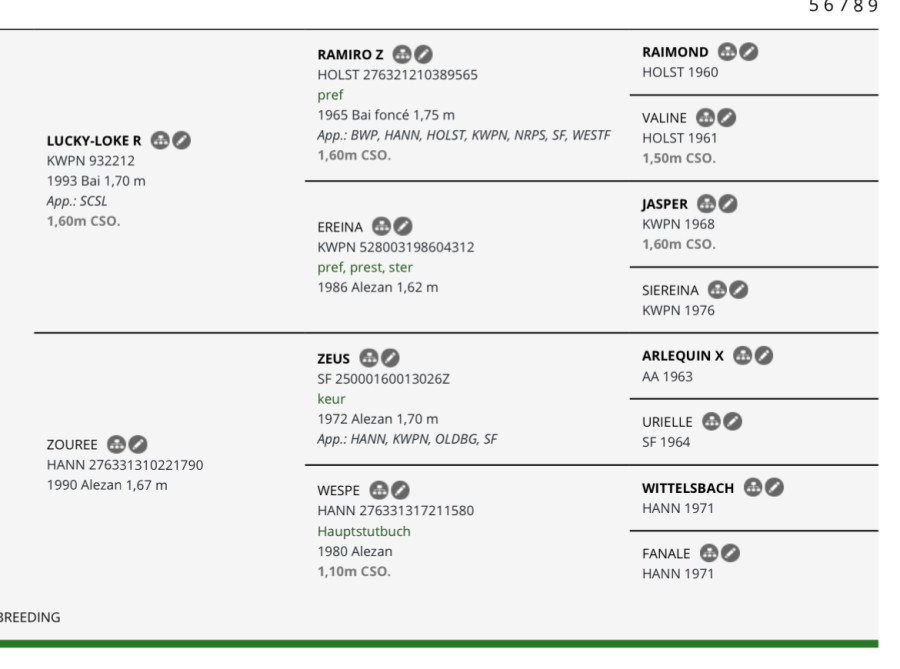The width and height of the screenshot is (900, 669).
Task: Click edit pencil icon beside SIEREINA
Action: coord(739,290)
